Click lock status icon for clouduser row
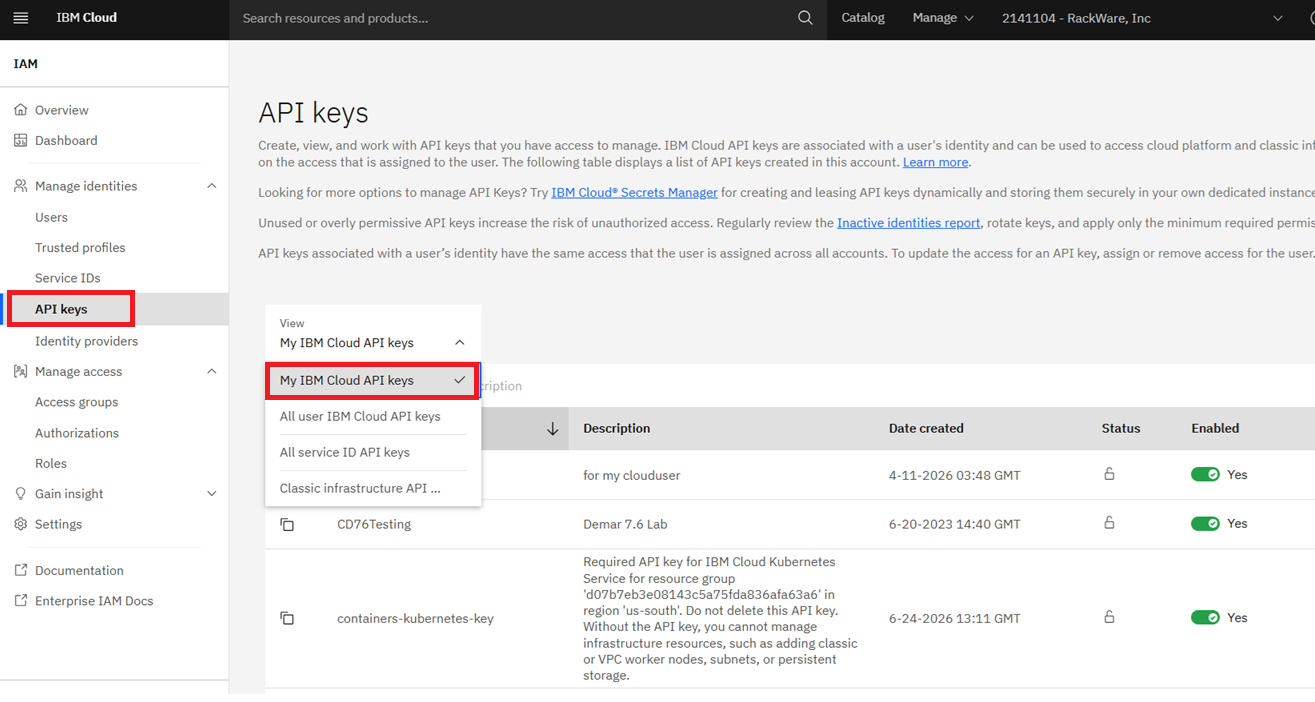 tap(1109, 474)
